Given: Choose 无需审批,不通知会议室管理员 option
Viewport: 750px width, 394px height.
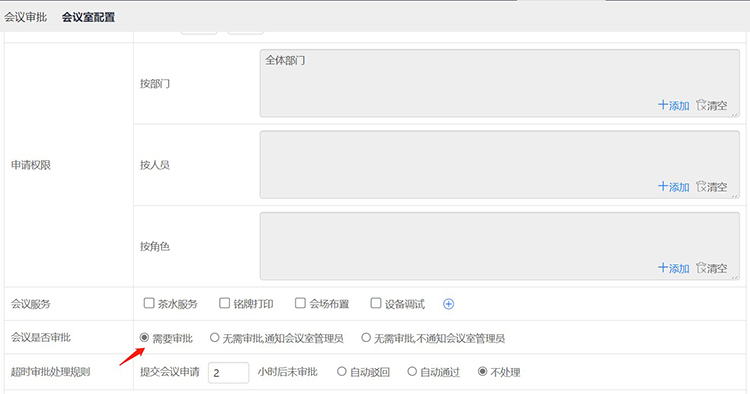Looking at the screenshot, I should tap(366, 338).
